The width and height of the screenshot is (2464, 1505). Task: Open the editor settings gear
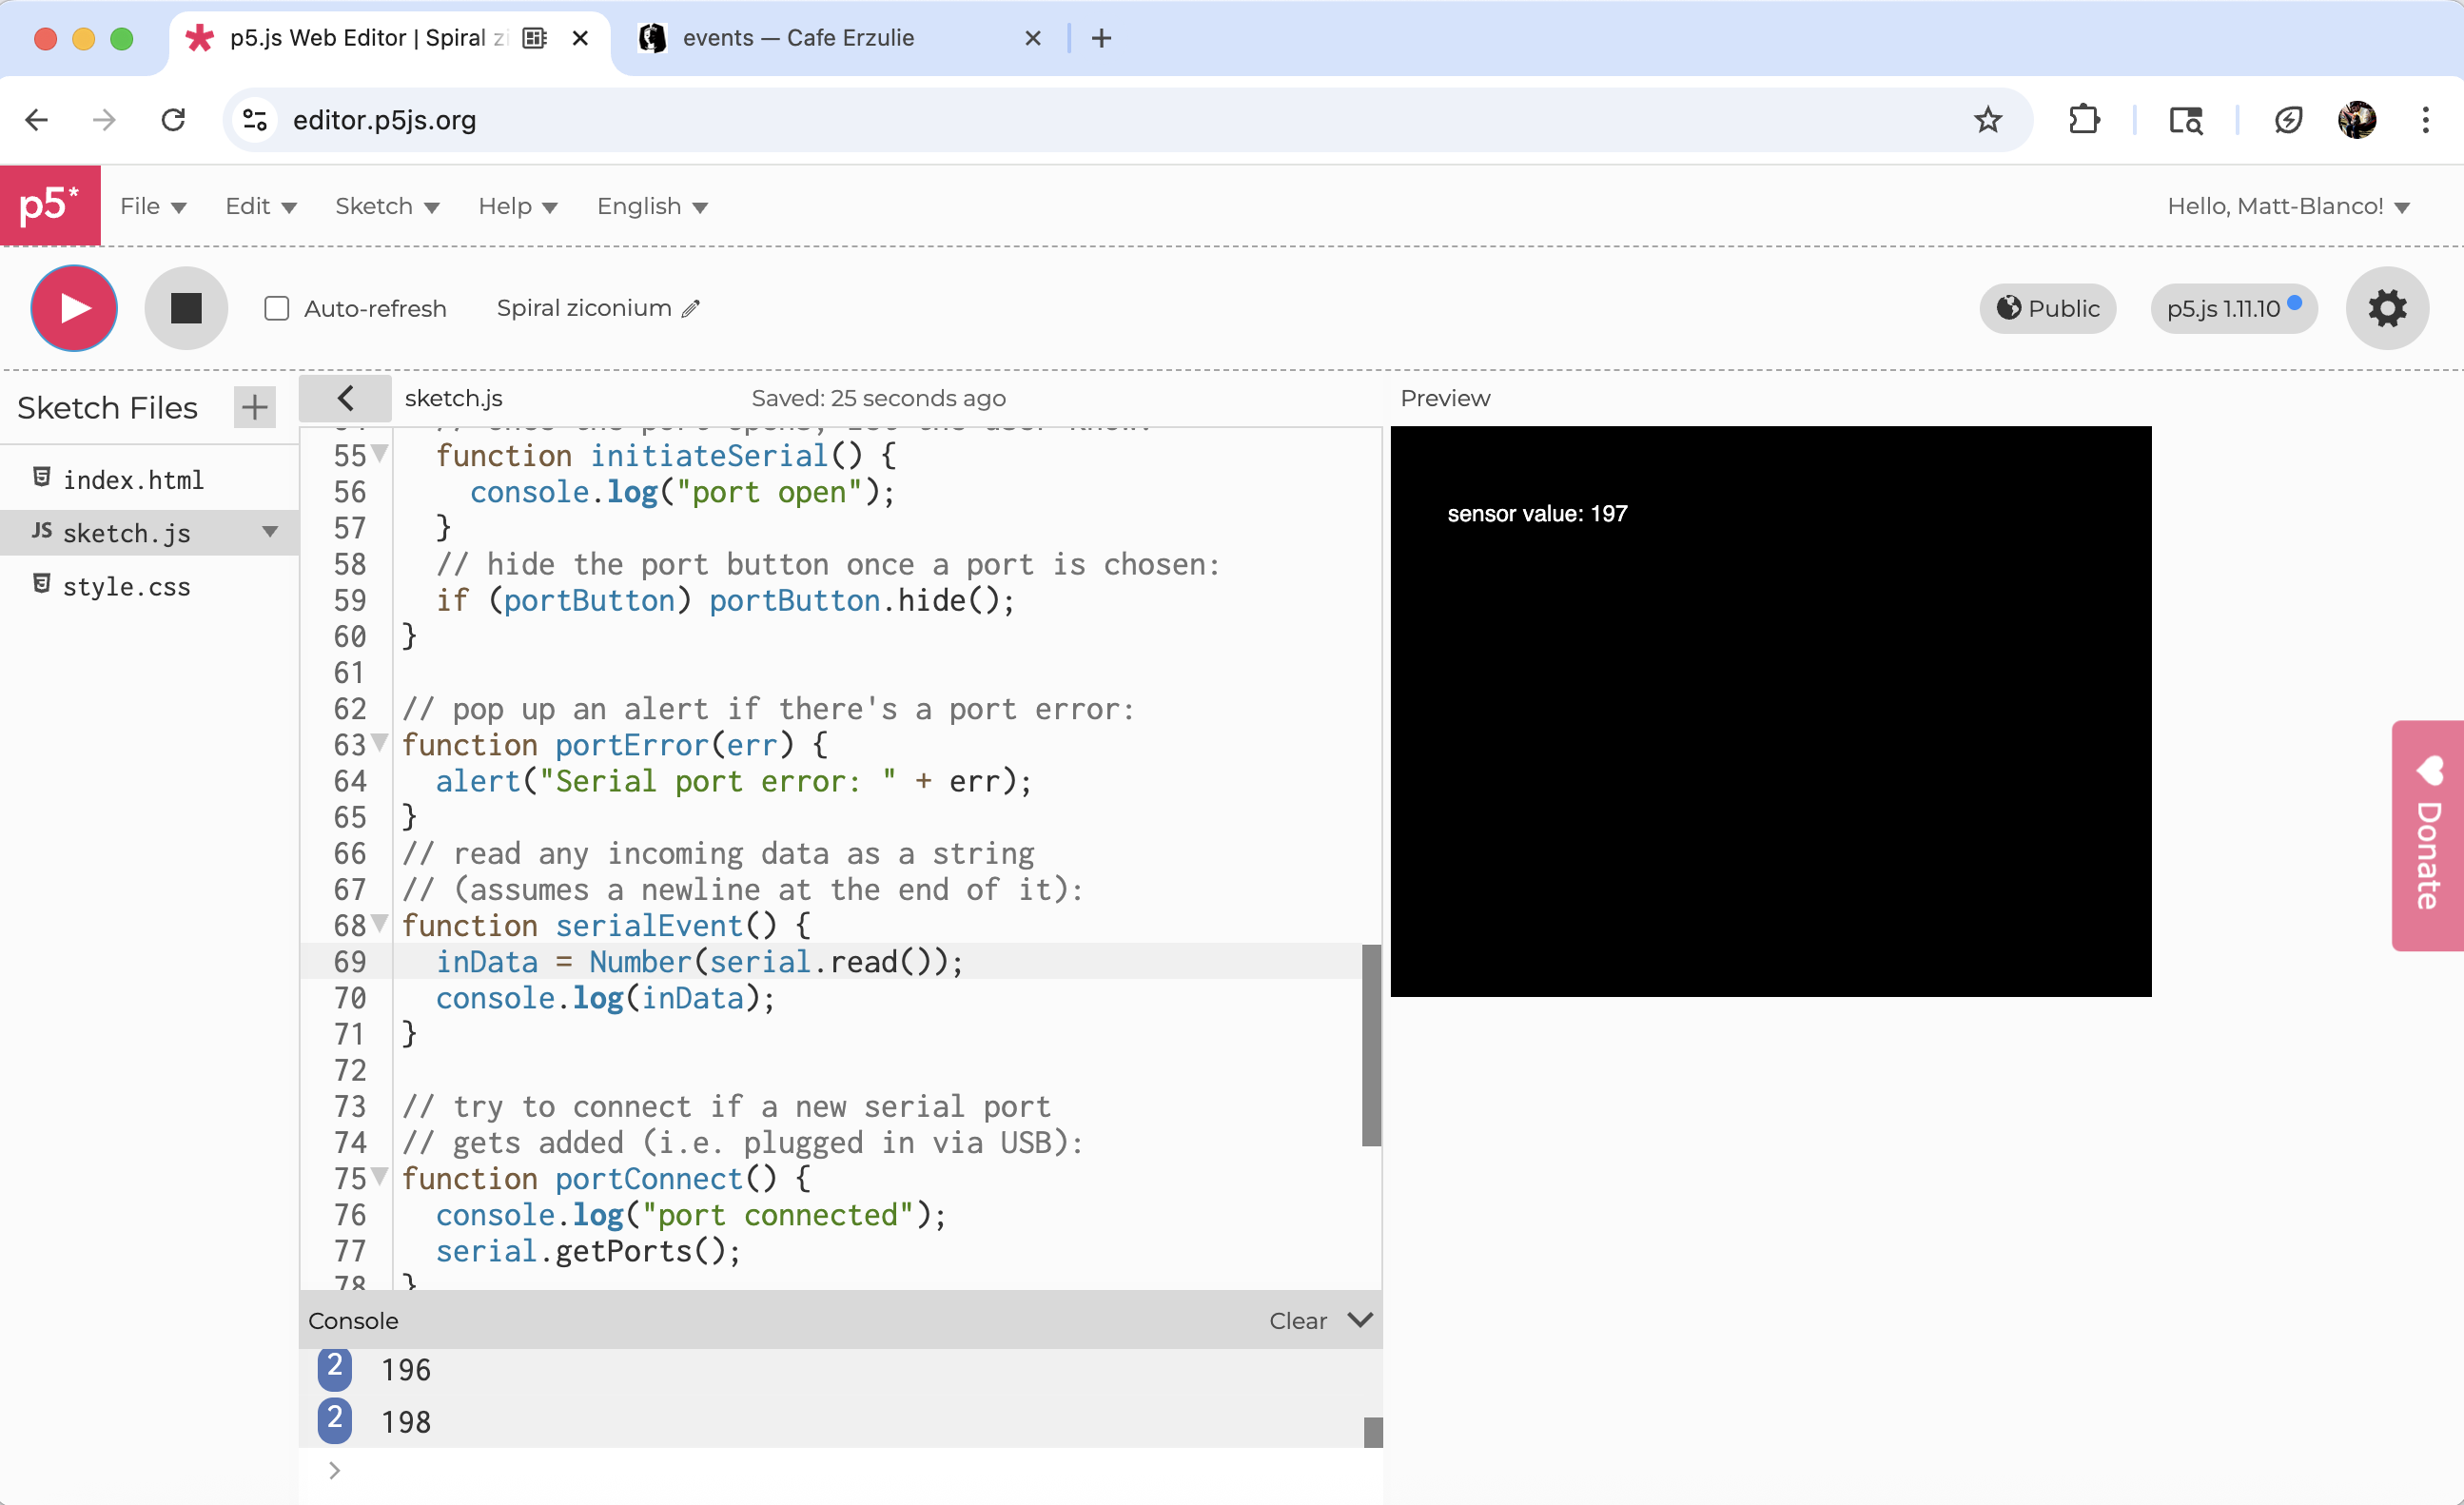click(2386, 308)
